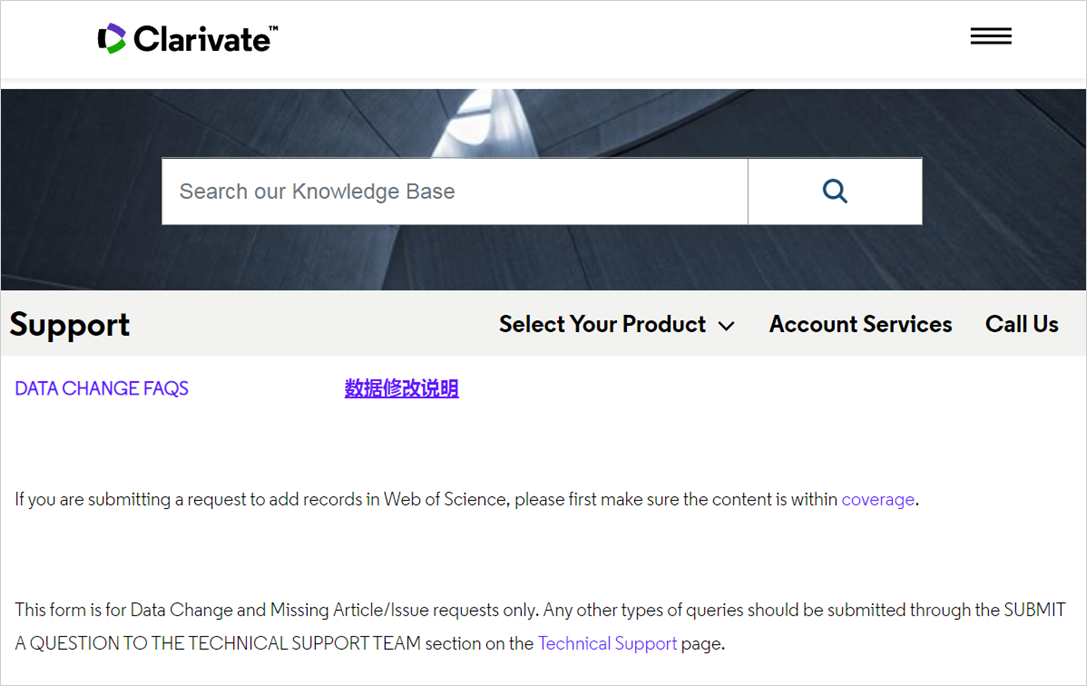
Task: Click the Clarivate logo symbol
Action: tap(111, 39)
